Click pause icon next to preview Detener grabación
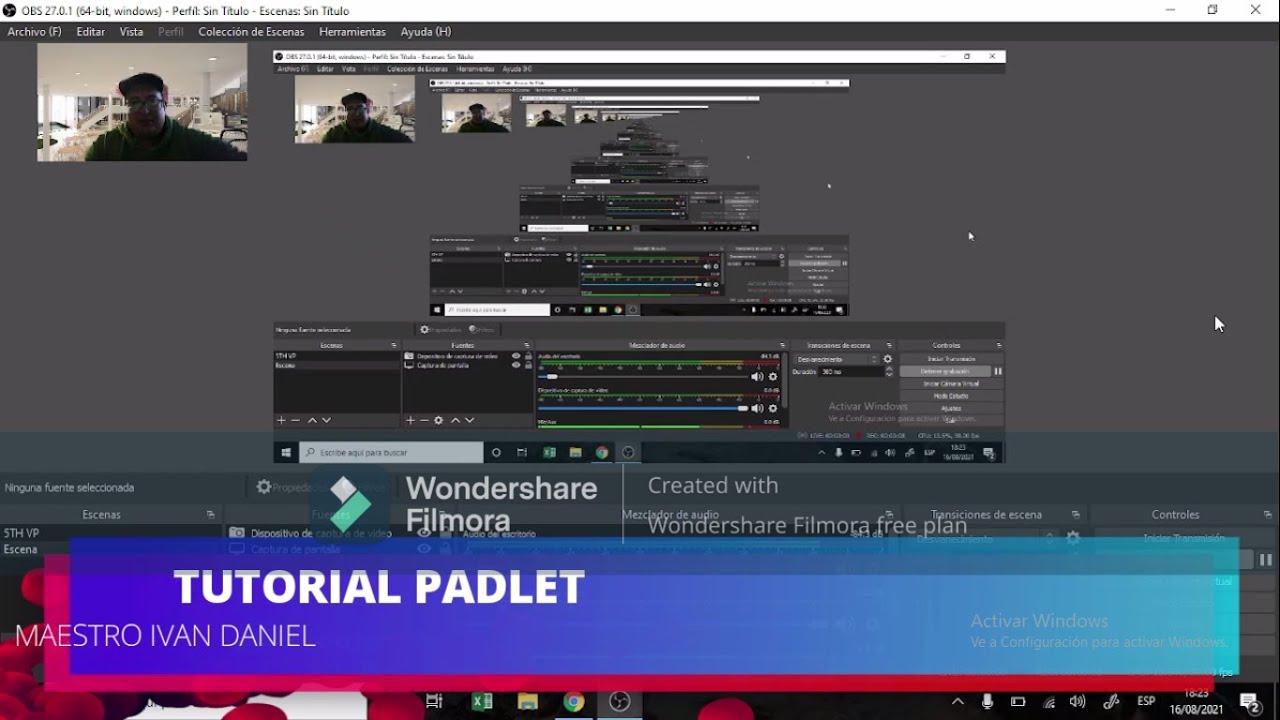This screenshot has width=1280, height=720. (998, 371)
